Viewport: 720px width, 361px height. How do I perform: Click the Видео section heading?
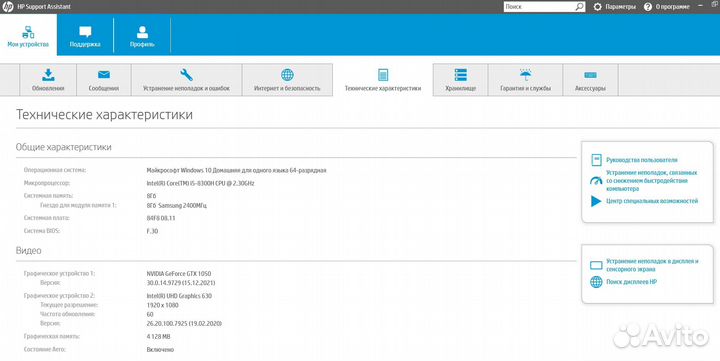click(x=28, y=250)
